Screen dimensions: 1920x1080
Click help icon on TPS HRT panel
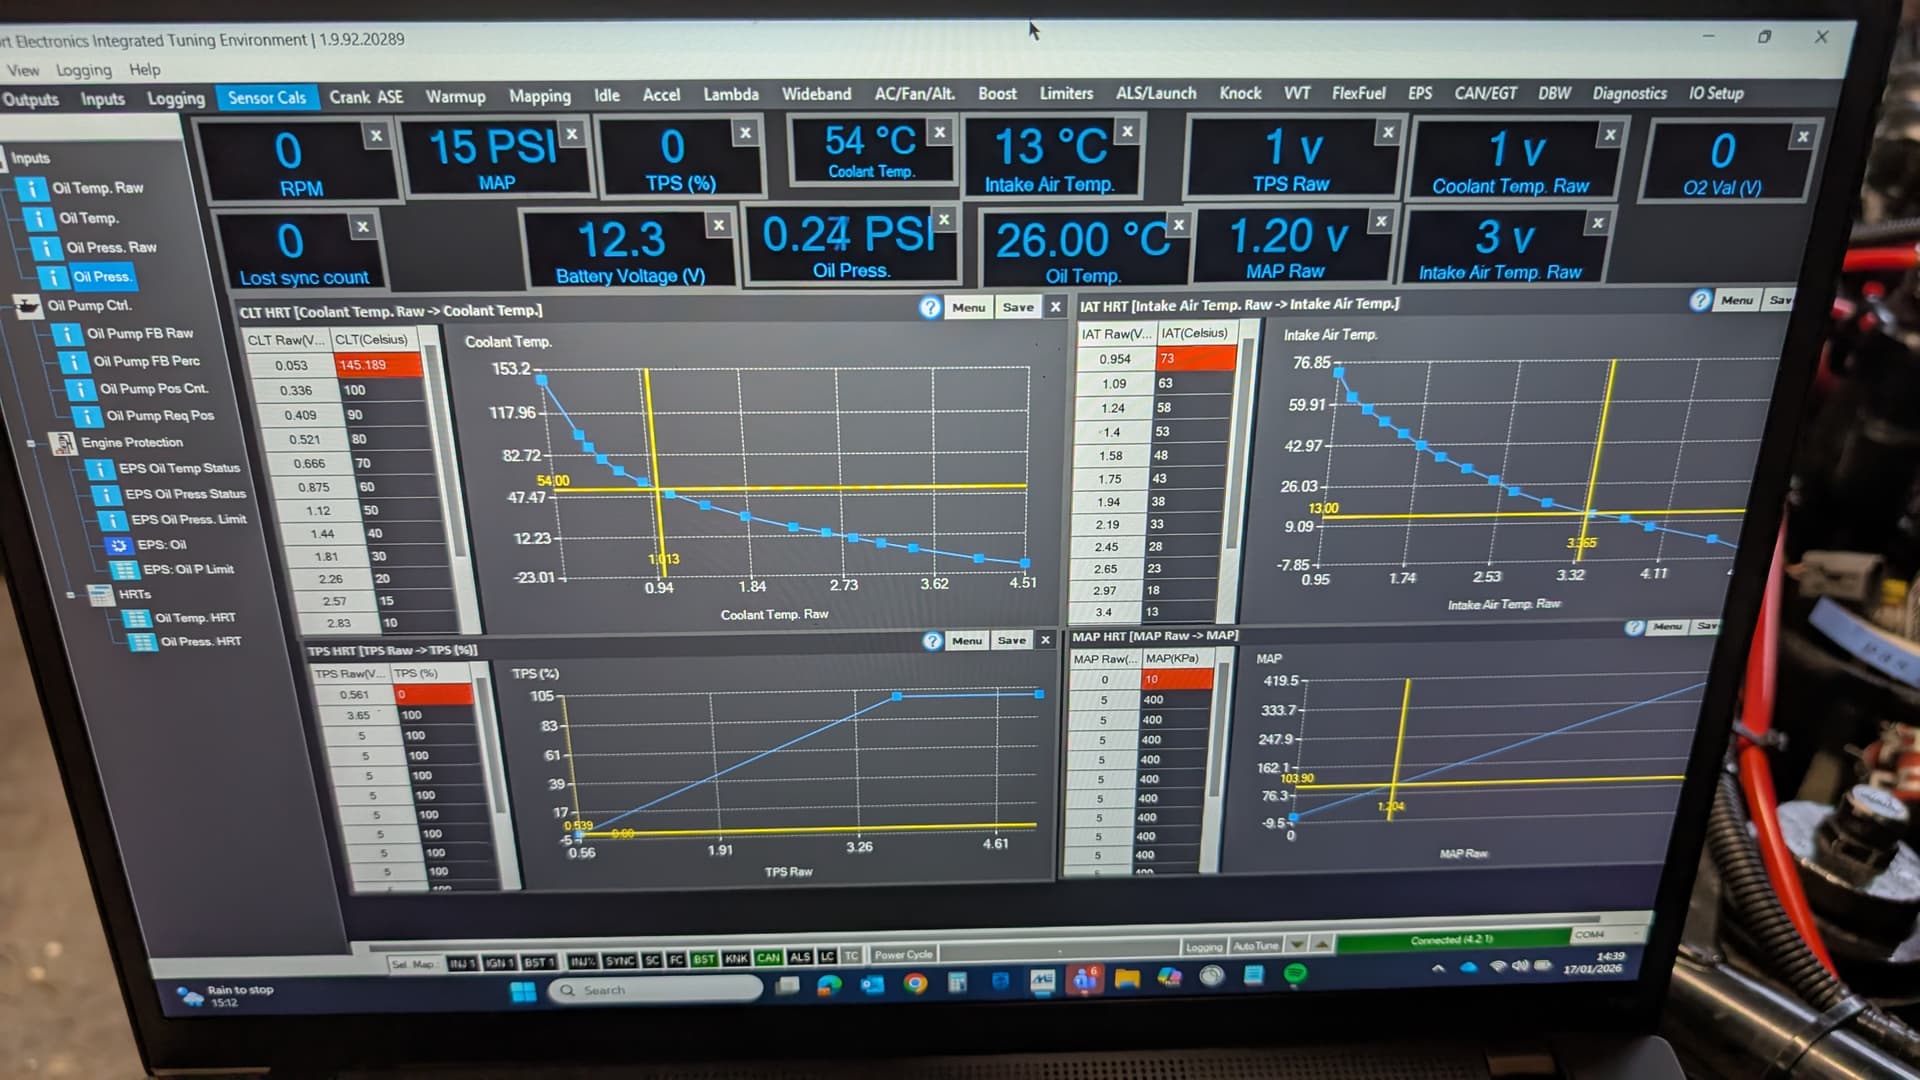click(x=932, y=641)
